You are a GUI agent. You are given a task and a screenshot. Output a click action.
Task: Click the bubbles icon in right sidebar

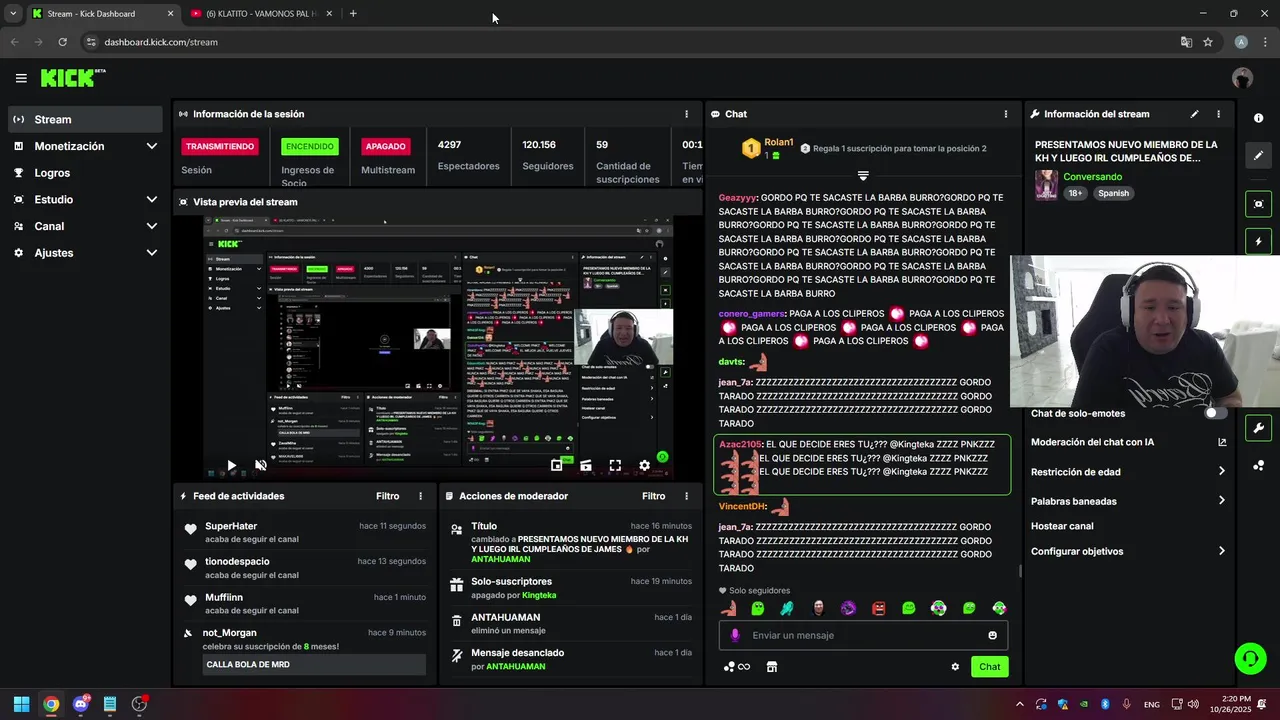(1258, 465)
